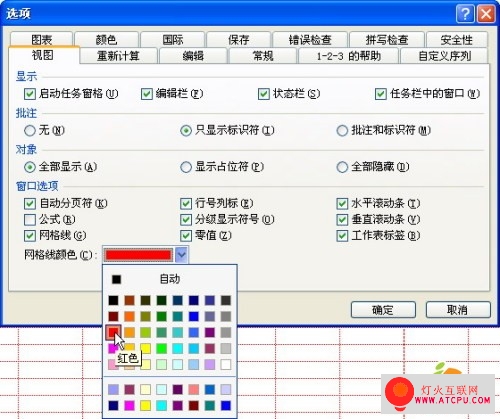Pick the automatic black color square
The width and height of the screenshot is (500, 419).
tap(116, 279)
